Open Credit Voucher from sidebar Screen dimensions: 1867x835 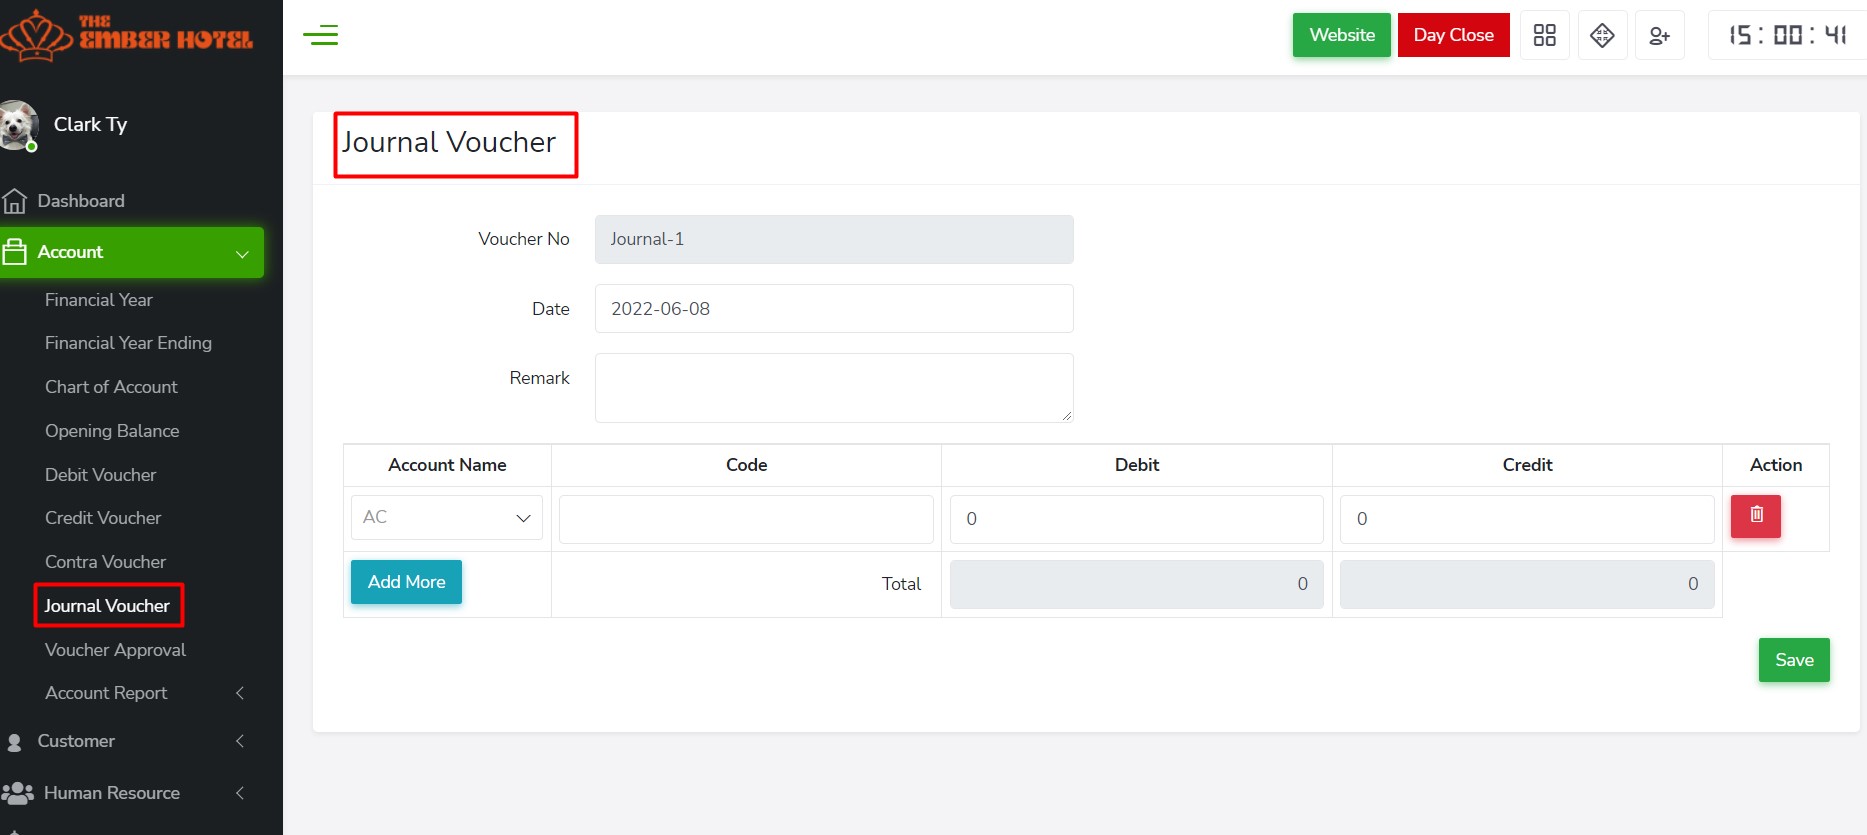(x=103, y=518)
